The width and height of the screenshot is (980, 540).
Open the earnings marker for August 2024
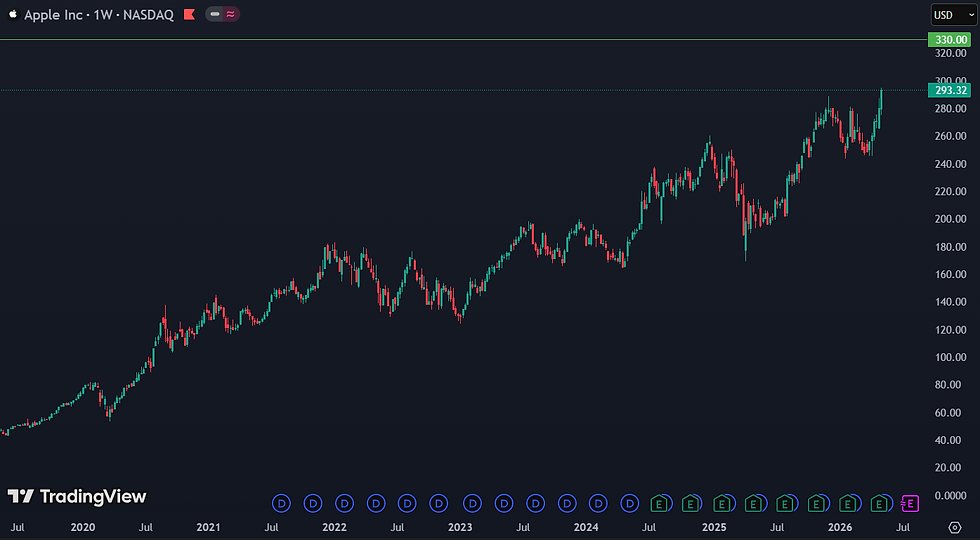click(659, 502)
